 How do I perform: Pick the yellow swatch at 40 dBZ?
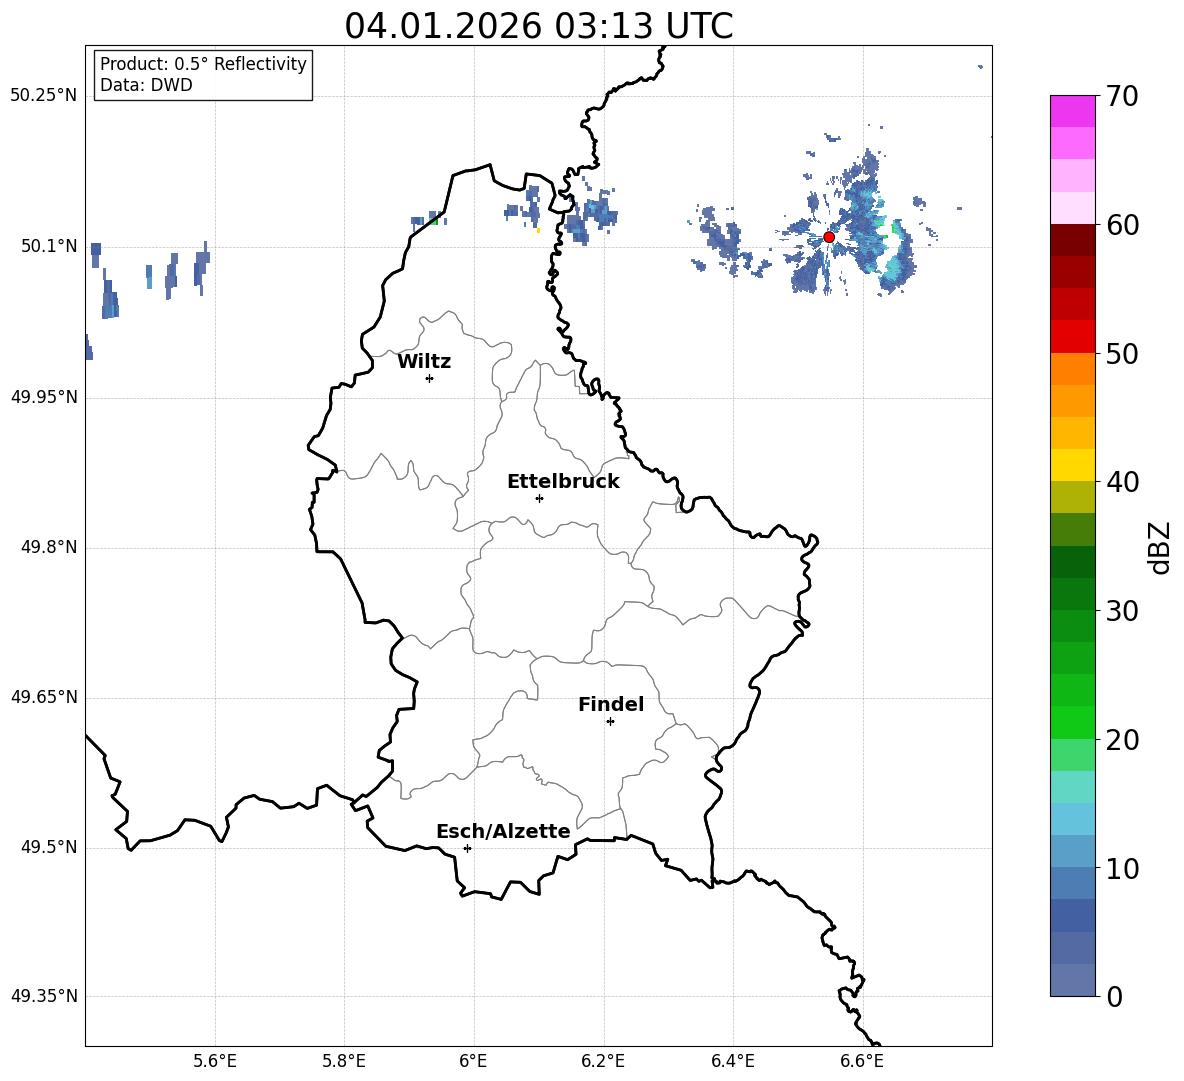(1072, 465)
